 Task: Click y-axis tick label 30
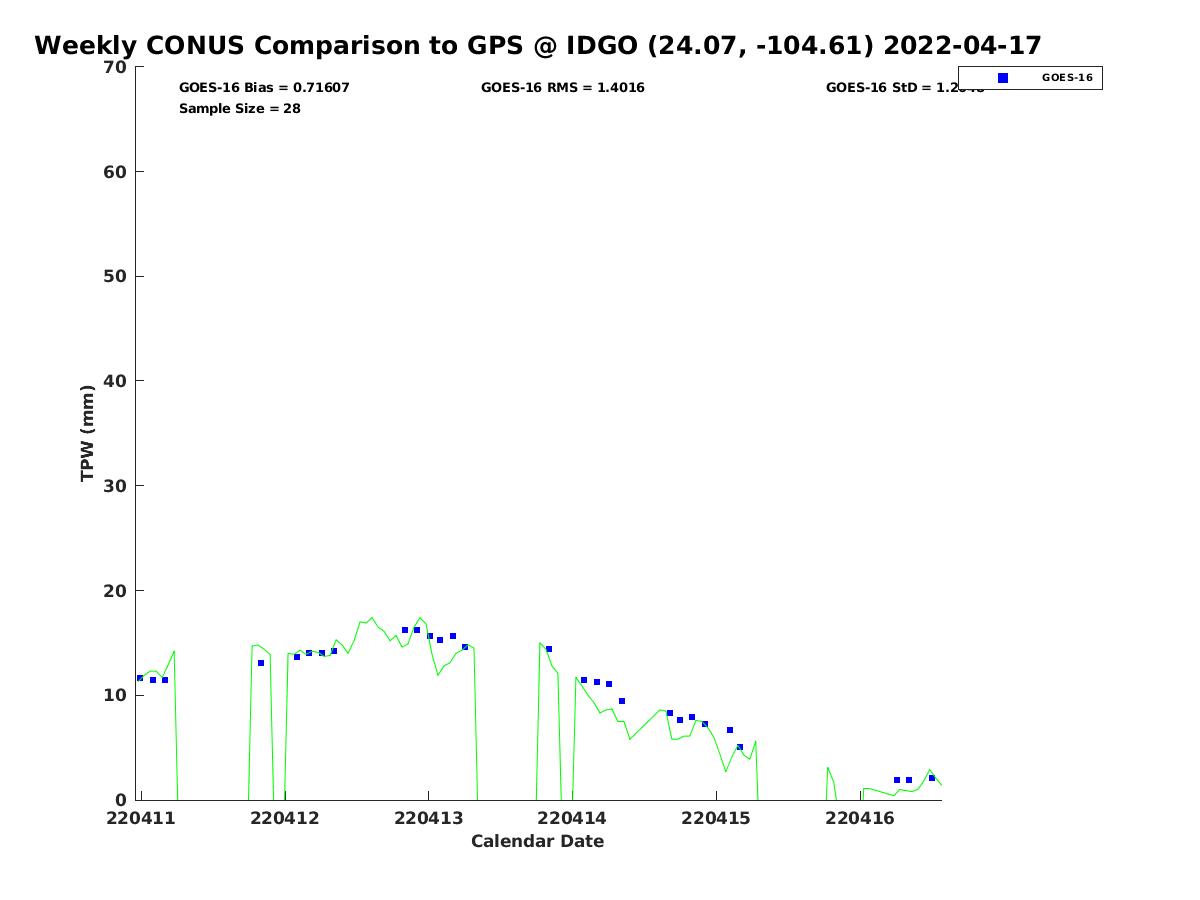point(116,486)
